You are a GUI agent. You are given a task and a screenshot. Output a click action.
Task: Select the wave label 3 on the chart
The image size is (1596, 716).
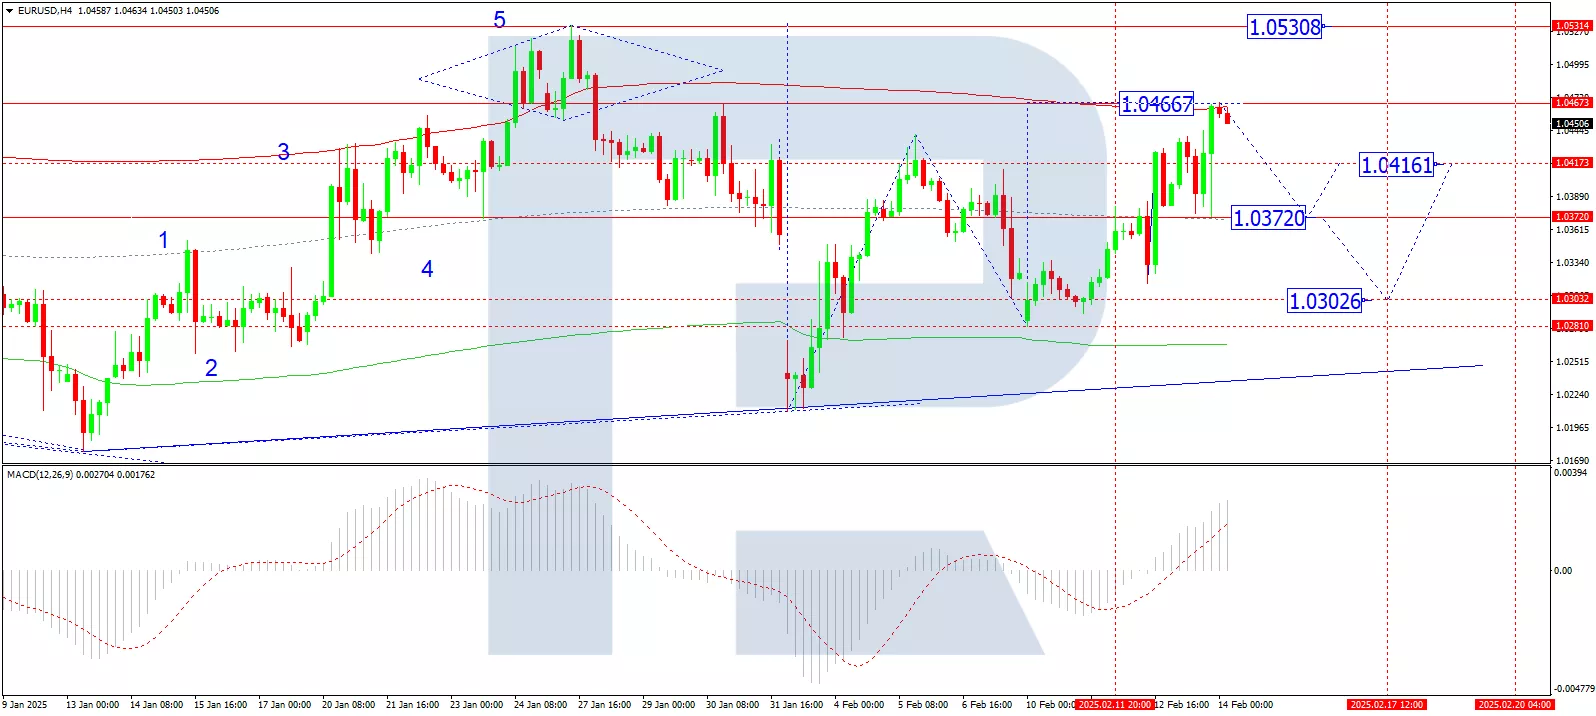pos(283,152)
